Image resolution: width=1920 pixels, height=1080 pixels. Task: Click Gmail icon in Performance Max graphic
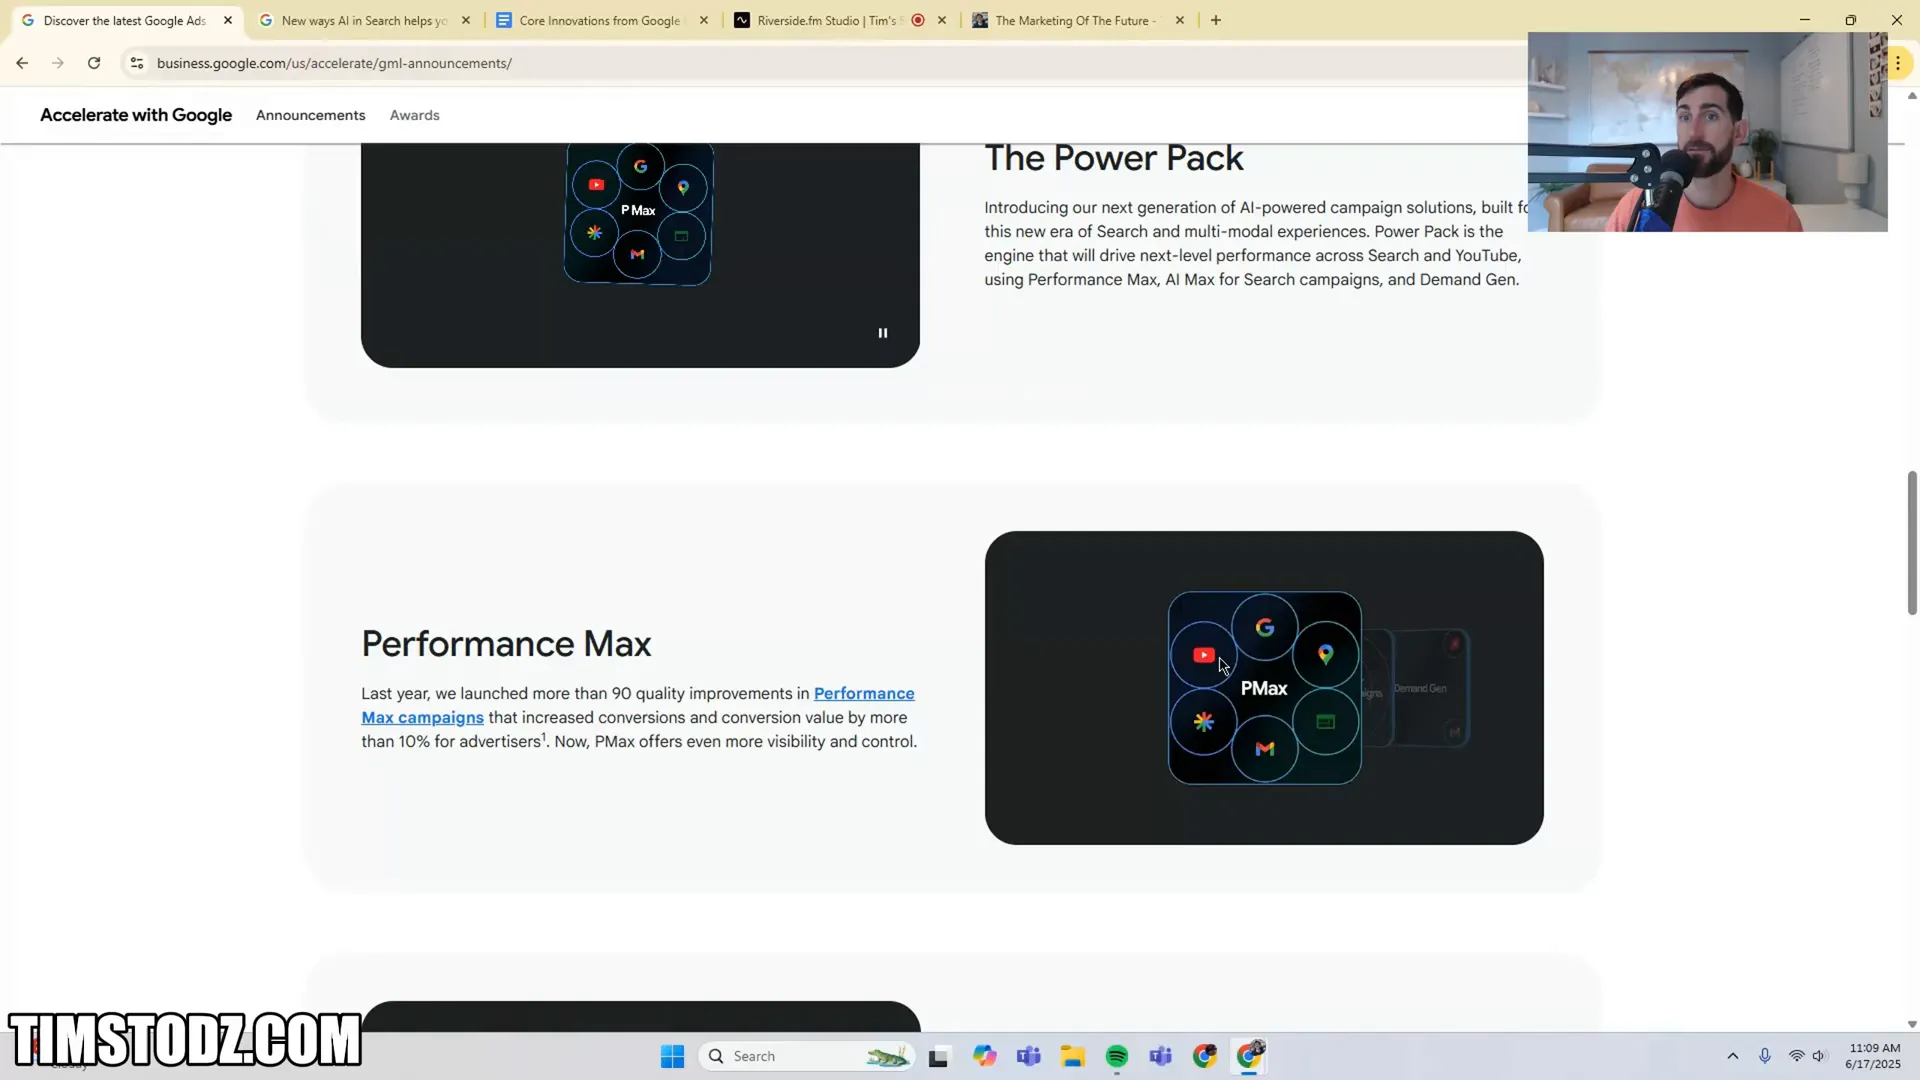(1265, 749)
